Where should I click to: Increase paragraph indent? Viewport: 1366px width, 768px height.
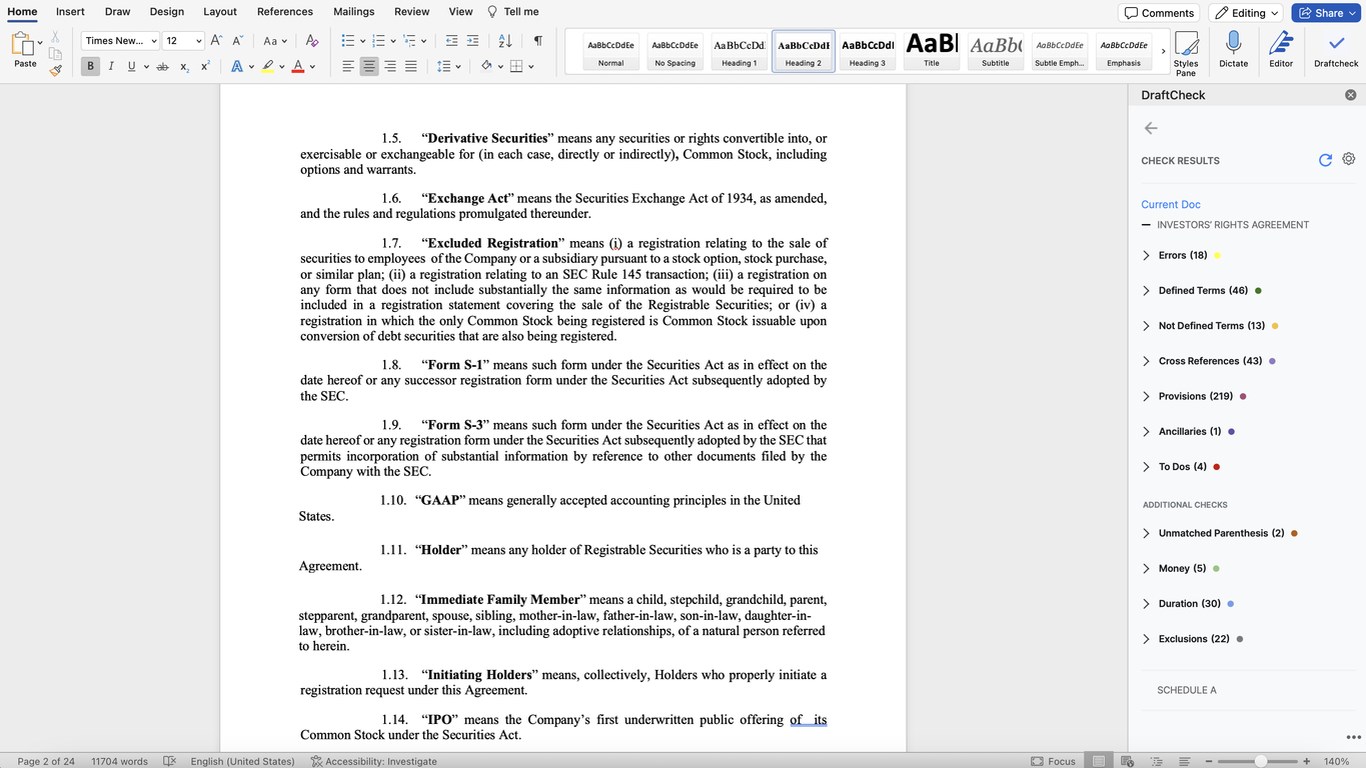(474, 41)
